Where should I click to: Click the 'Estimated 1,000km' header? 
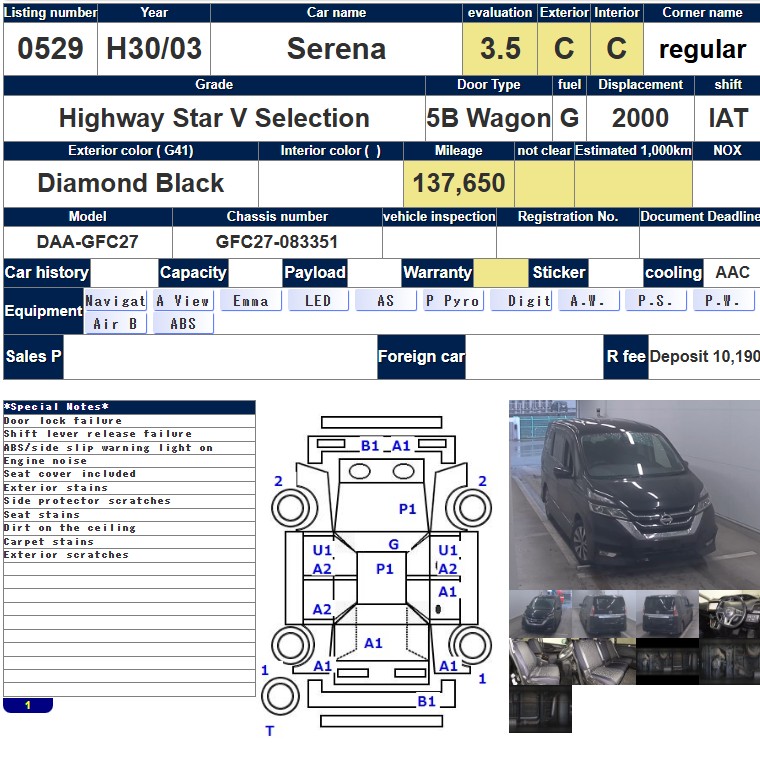633,151
